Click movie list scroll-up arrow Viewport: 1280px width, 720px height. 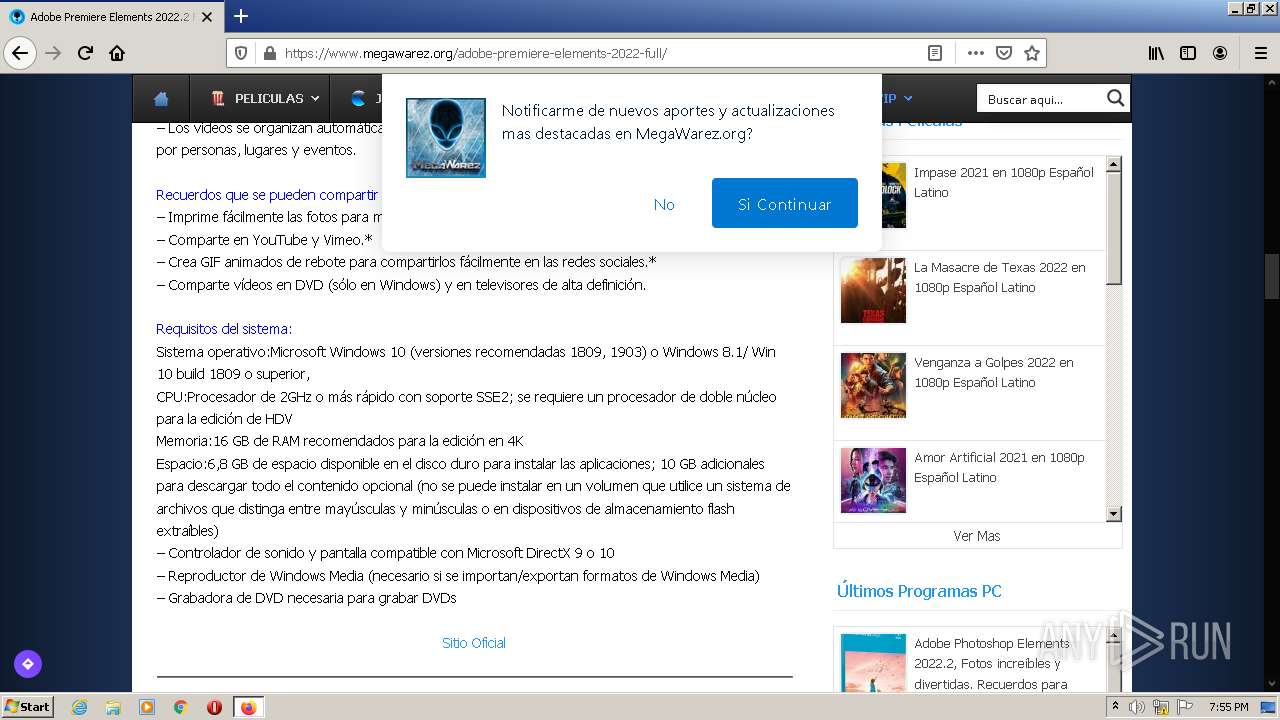click(1114, 164)
